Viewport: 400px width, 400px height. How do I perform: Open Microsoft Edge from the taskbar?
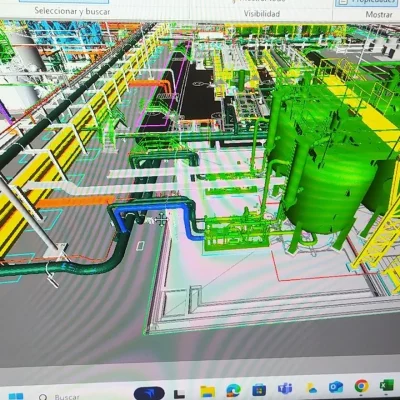click(233, 390)
